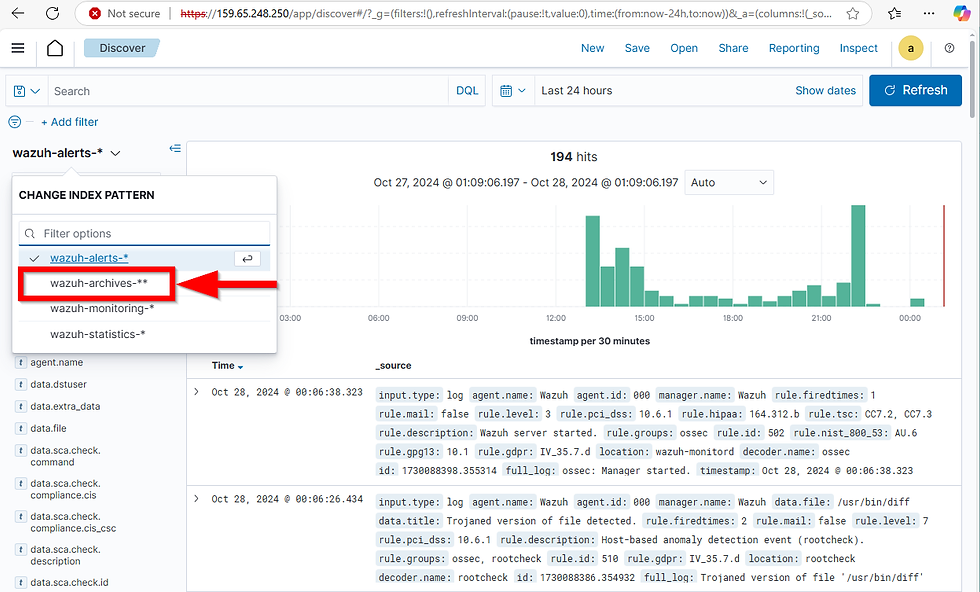Viewport: 980px width, 592px height.
Task: Click the type icon for data.dstuser field
Action: pyautogui.click(x=21, y=384)
